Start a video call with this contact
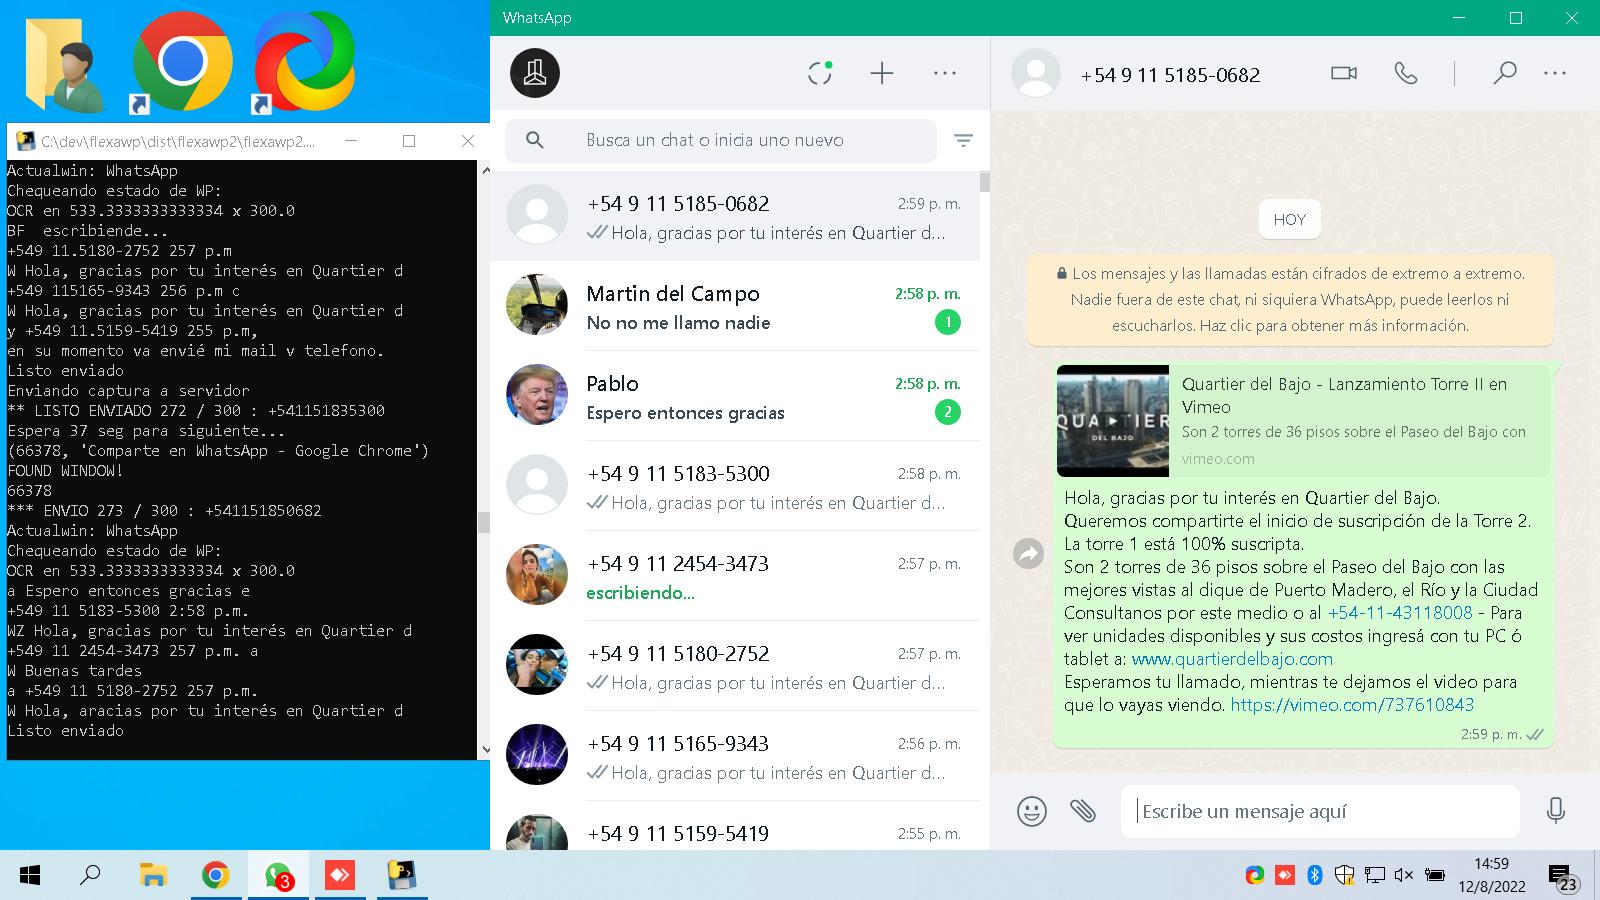Image resolution: width=1600 pixels, height=900 pixels. pos(1344,73)
